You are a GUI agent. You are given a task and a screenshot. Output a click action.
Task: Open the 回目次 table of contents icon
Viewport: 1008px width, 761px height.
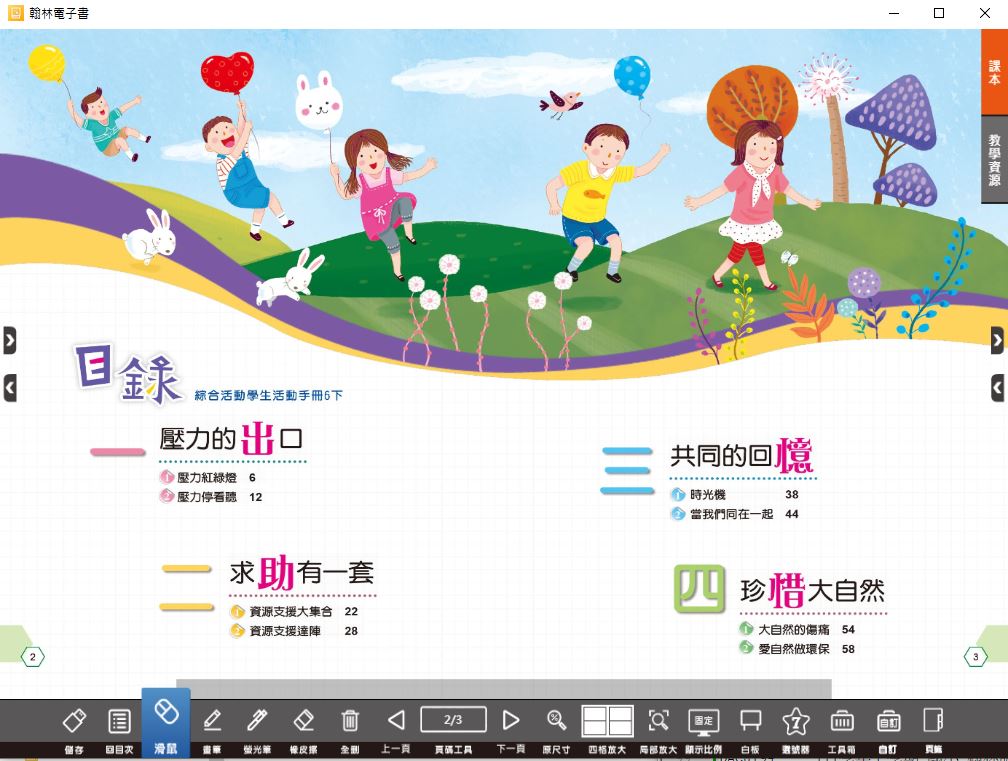coord(119,721)
